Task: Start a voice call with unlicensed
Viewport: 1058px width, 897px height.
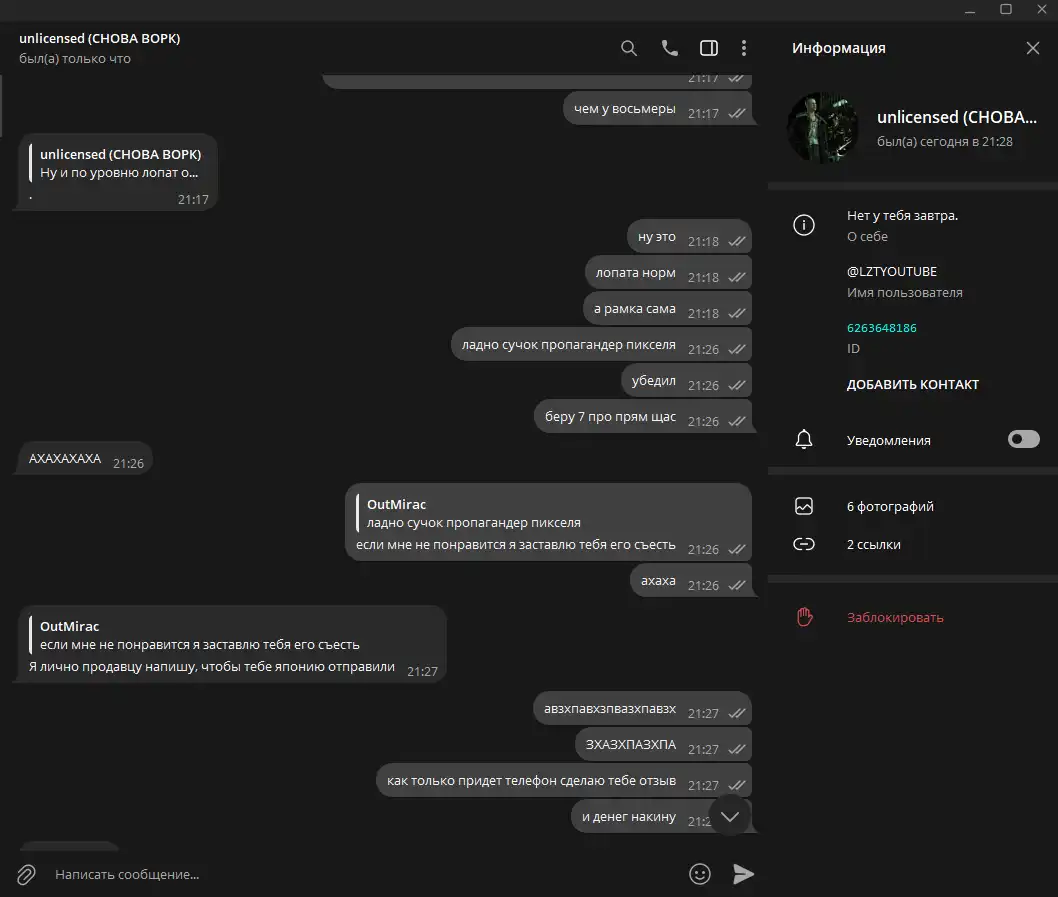Action: [x=669, y=48]
